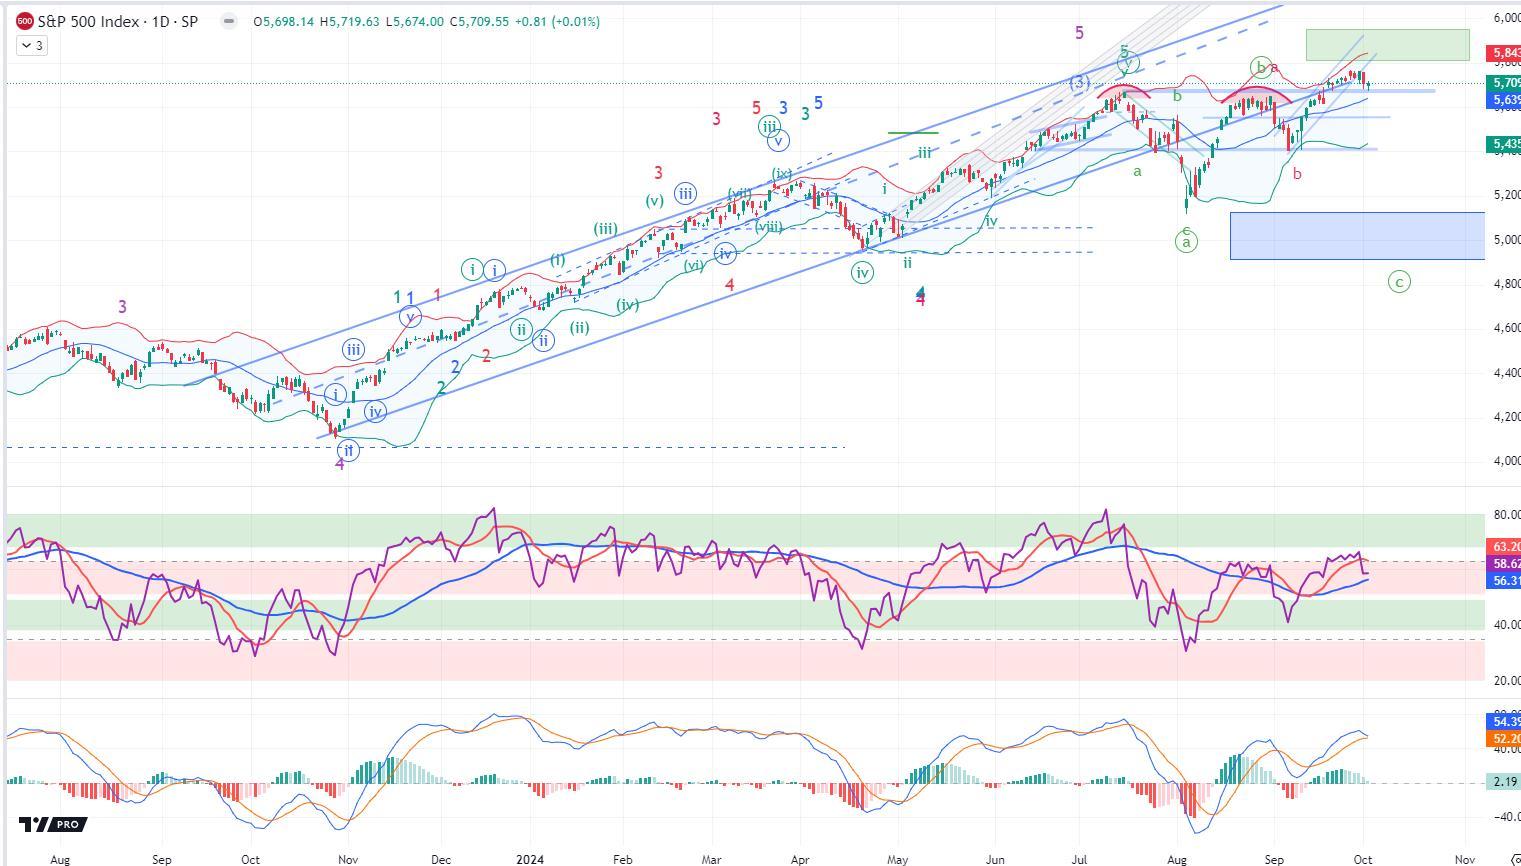Click the S&P 500 Index symbol title
This screenshot has width=1521, height=866.
[117, 21]
